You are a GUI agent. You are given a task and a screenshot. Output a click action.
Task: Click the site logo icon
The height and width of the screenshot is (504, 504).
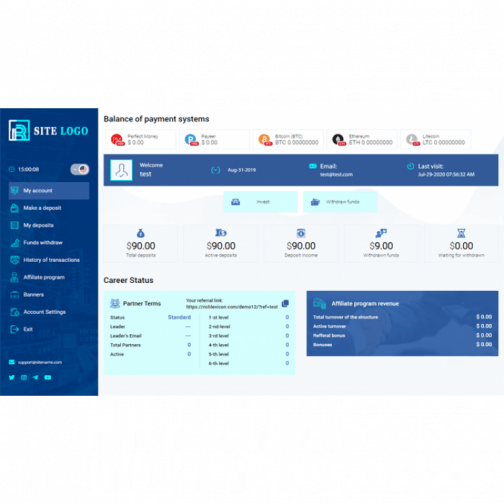[19, 130]
